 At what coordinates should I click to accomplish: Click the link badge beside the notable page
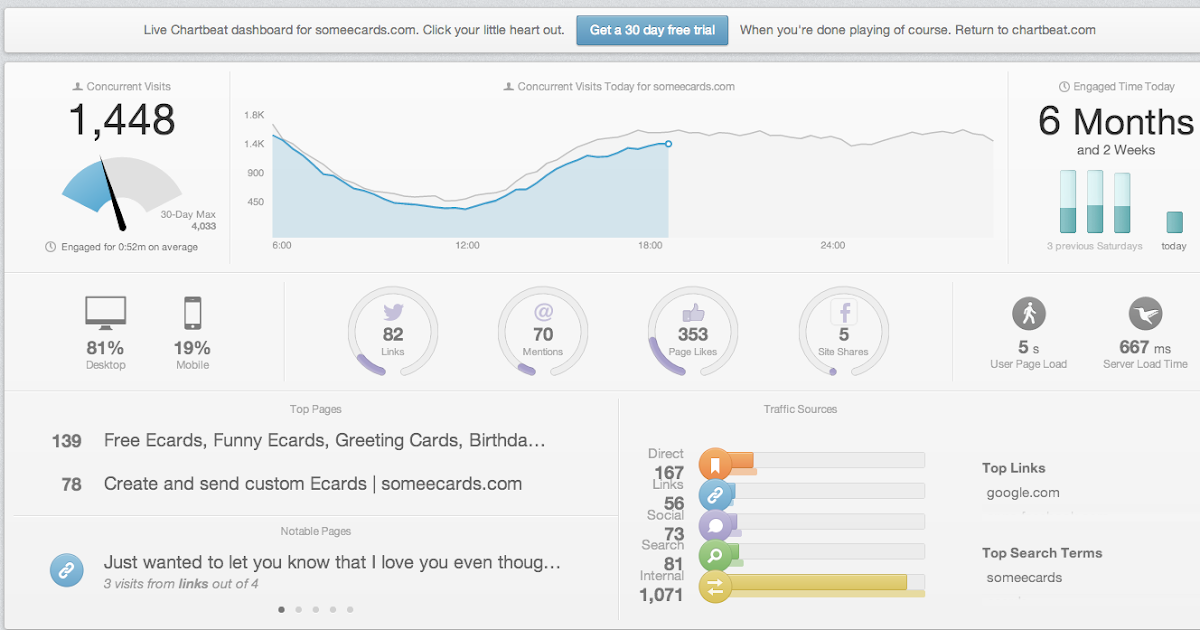[66, 571]
